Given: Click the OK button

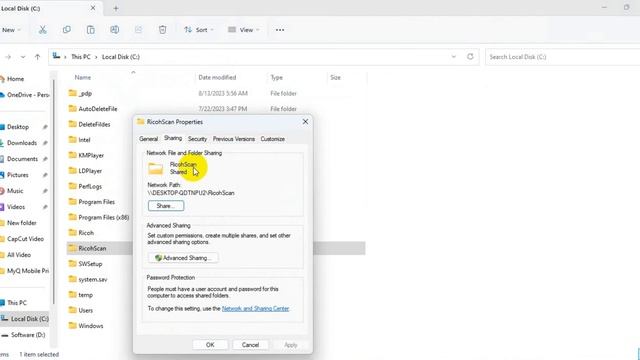Looking at the screenshot, I should (x=210, y=345).
